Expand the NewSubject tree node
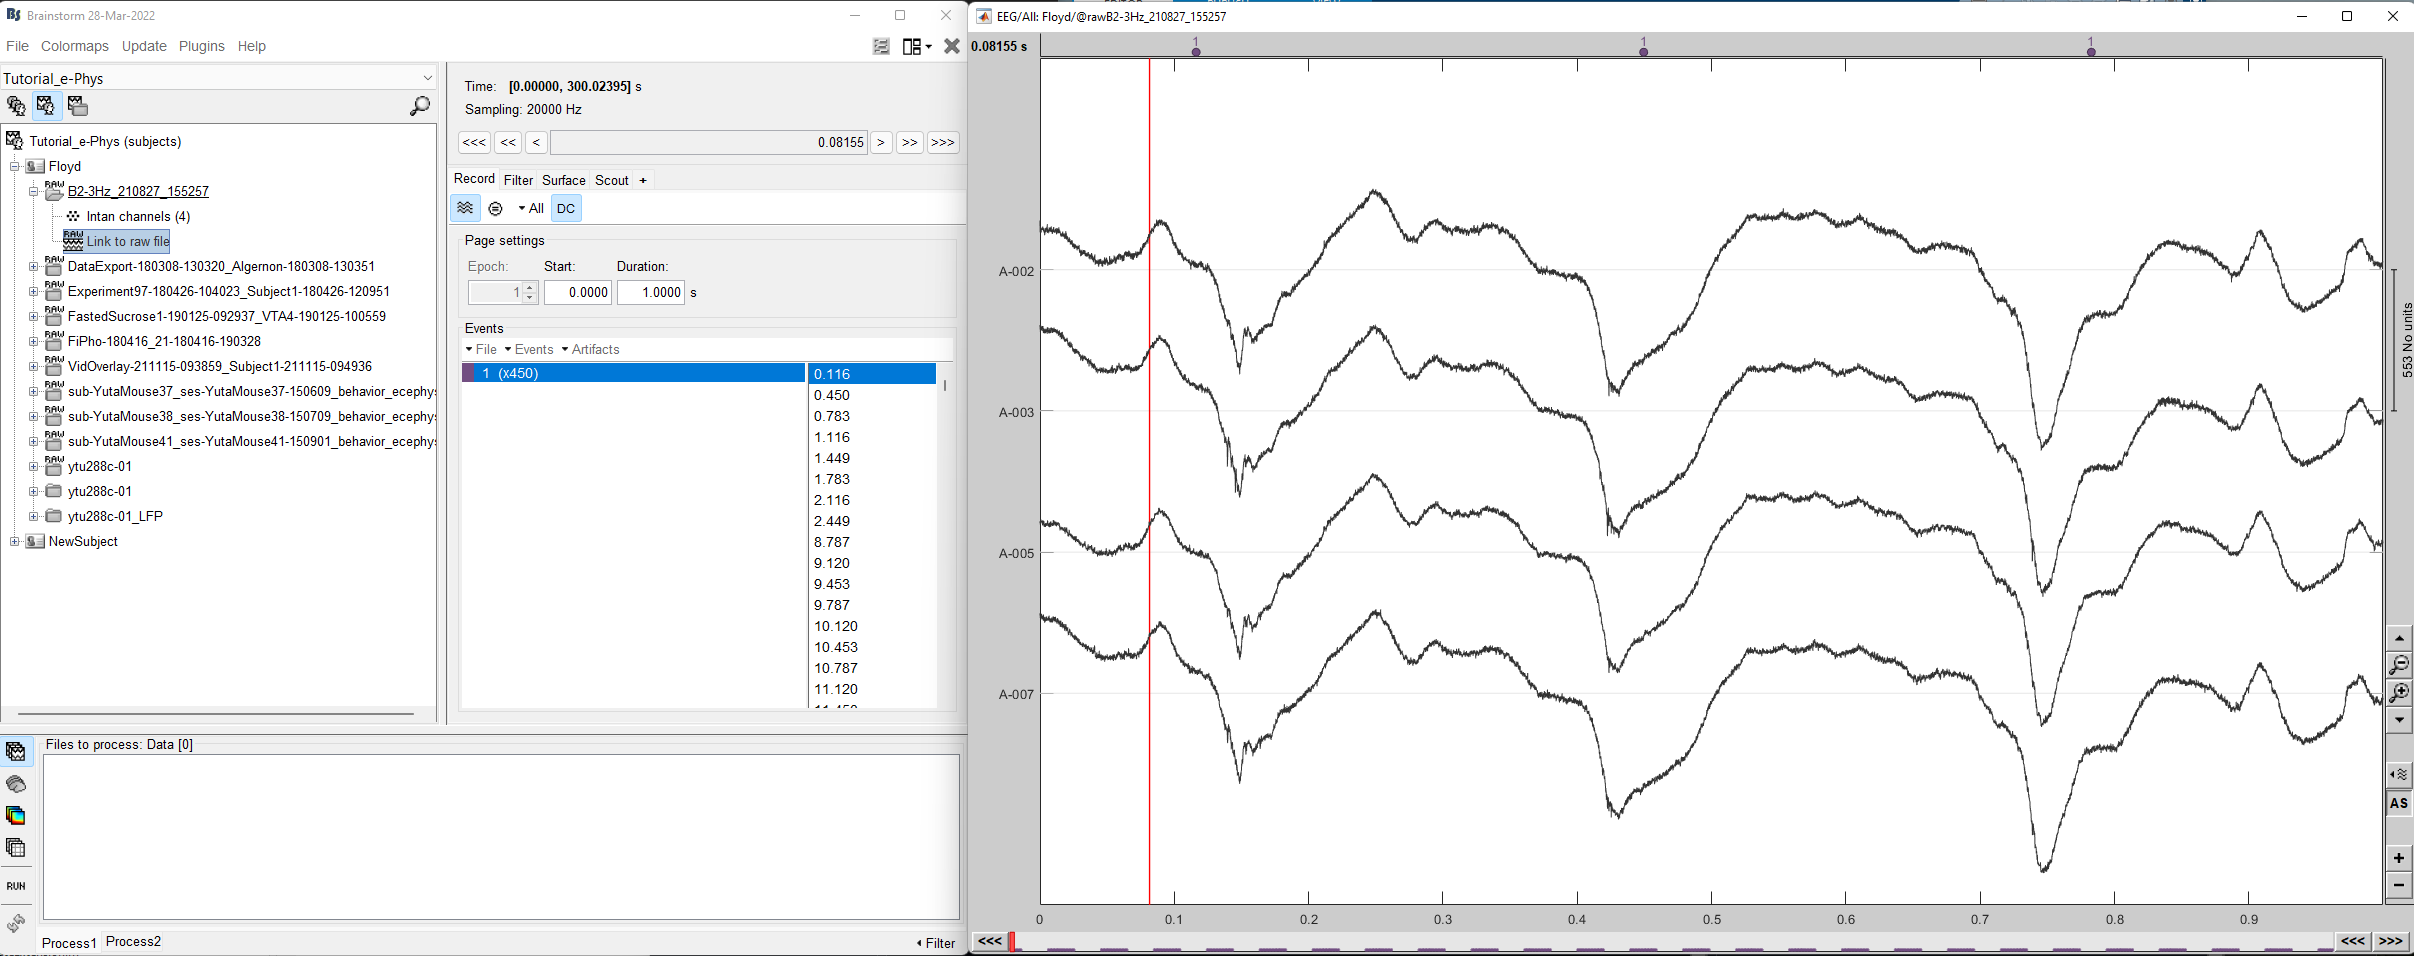2414x956 pixels. (16, 541)
